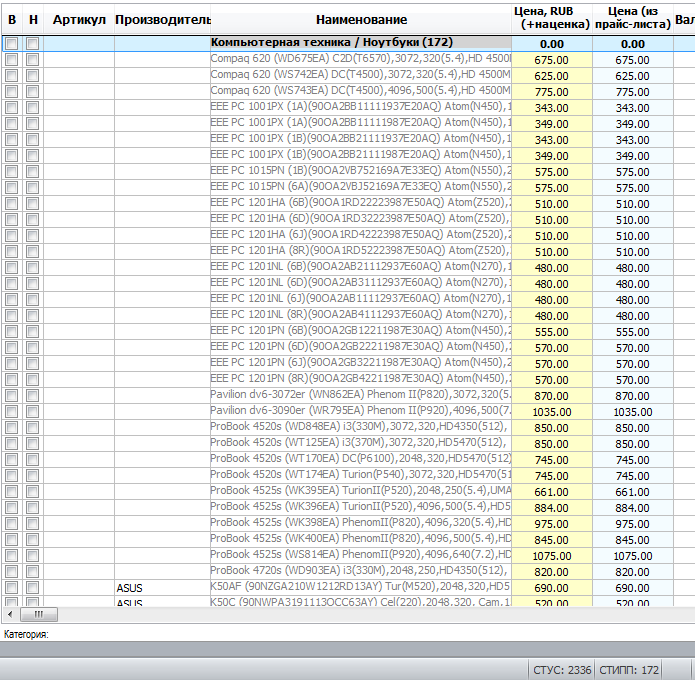Viewport: 695px width, 680px height.
Task: Click the 775.00 price-list price cell
Action: (x=633, y=92)
